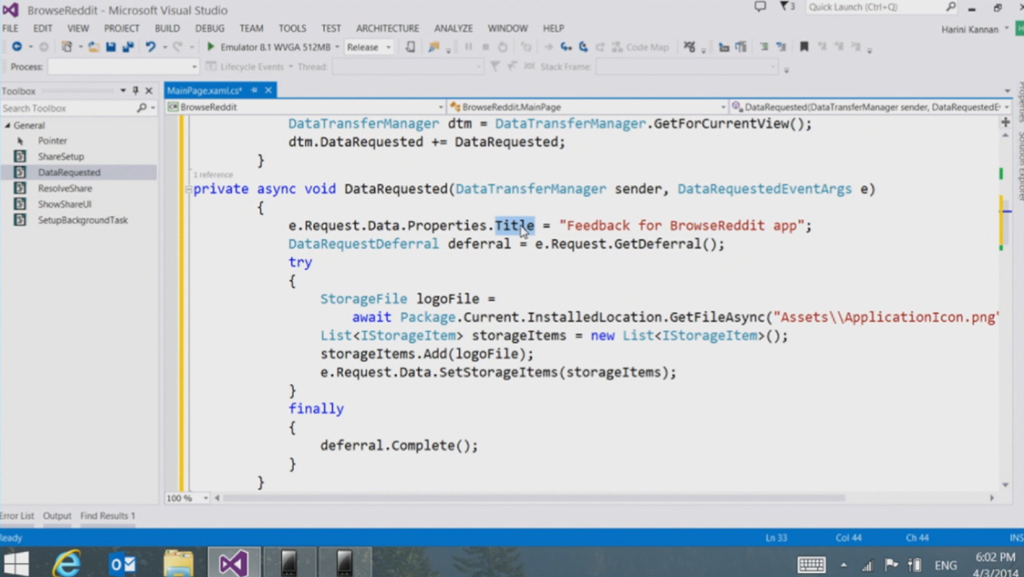Click the Step Over debug icon

point(583,47)
